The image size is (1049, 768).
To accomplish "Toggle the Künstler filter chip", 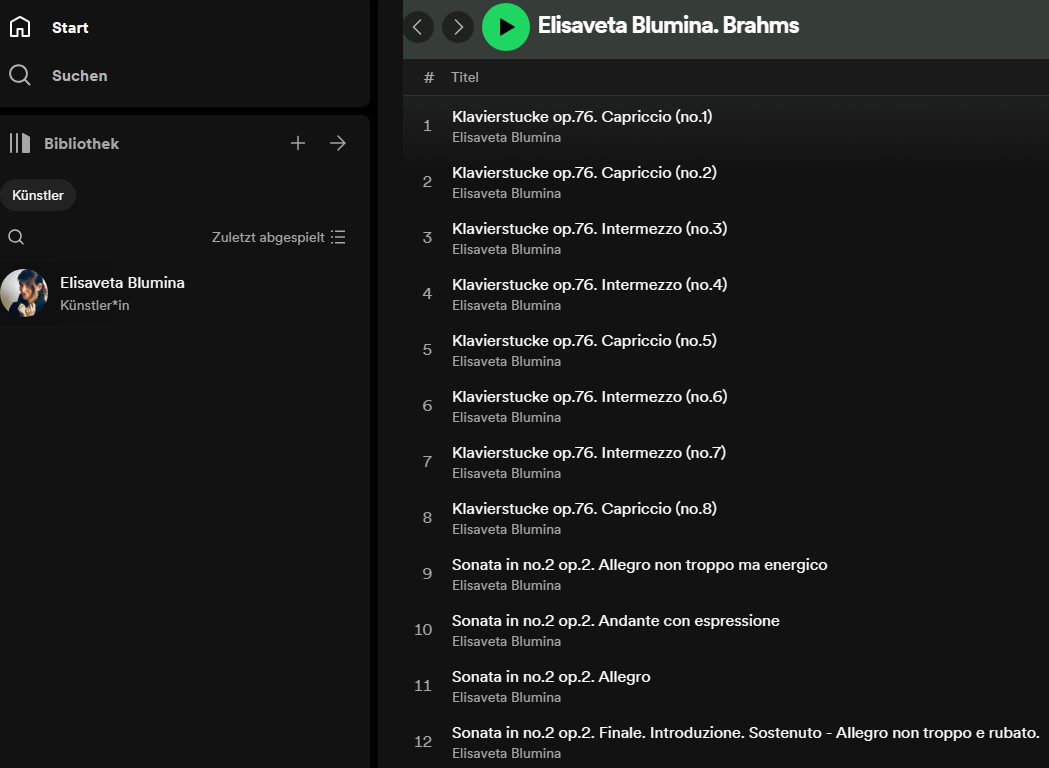I will point(38,195).
